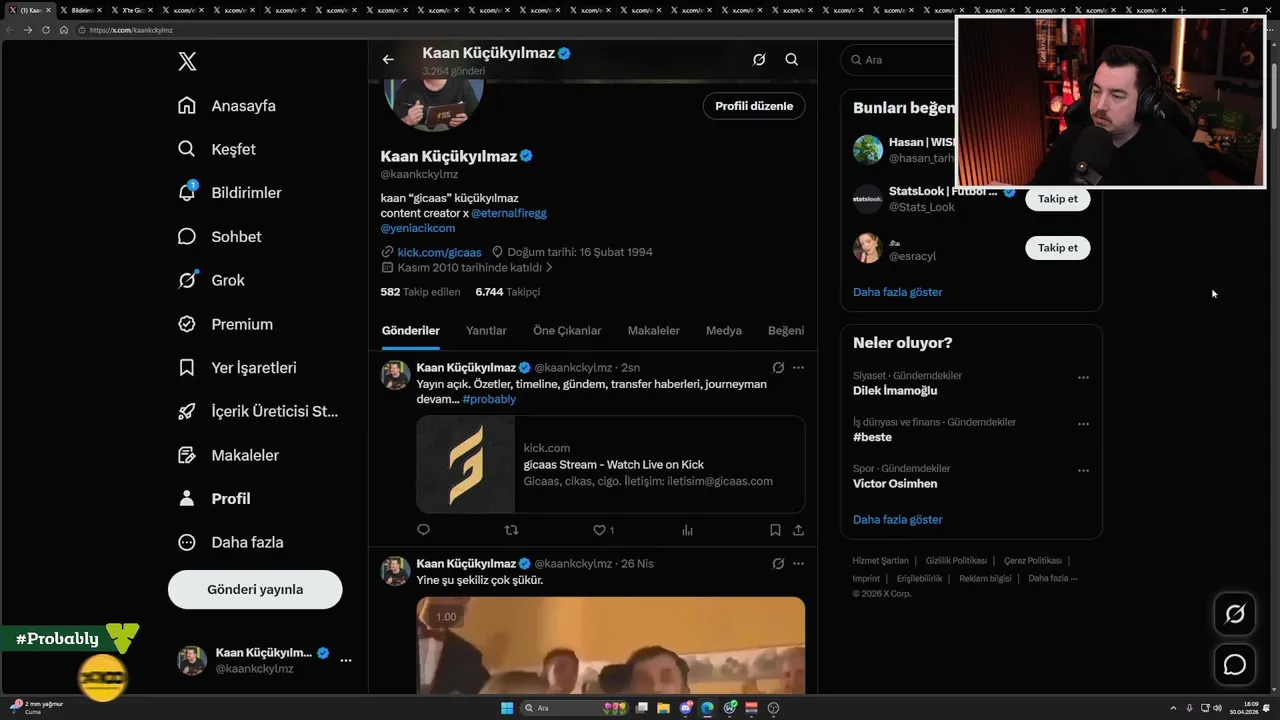Click the Ara search input field
Viewport: 1280px width, 720px height.
pos(900,60)
